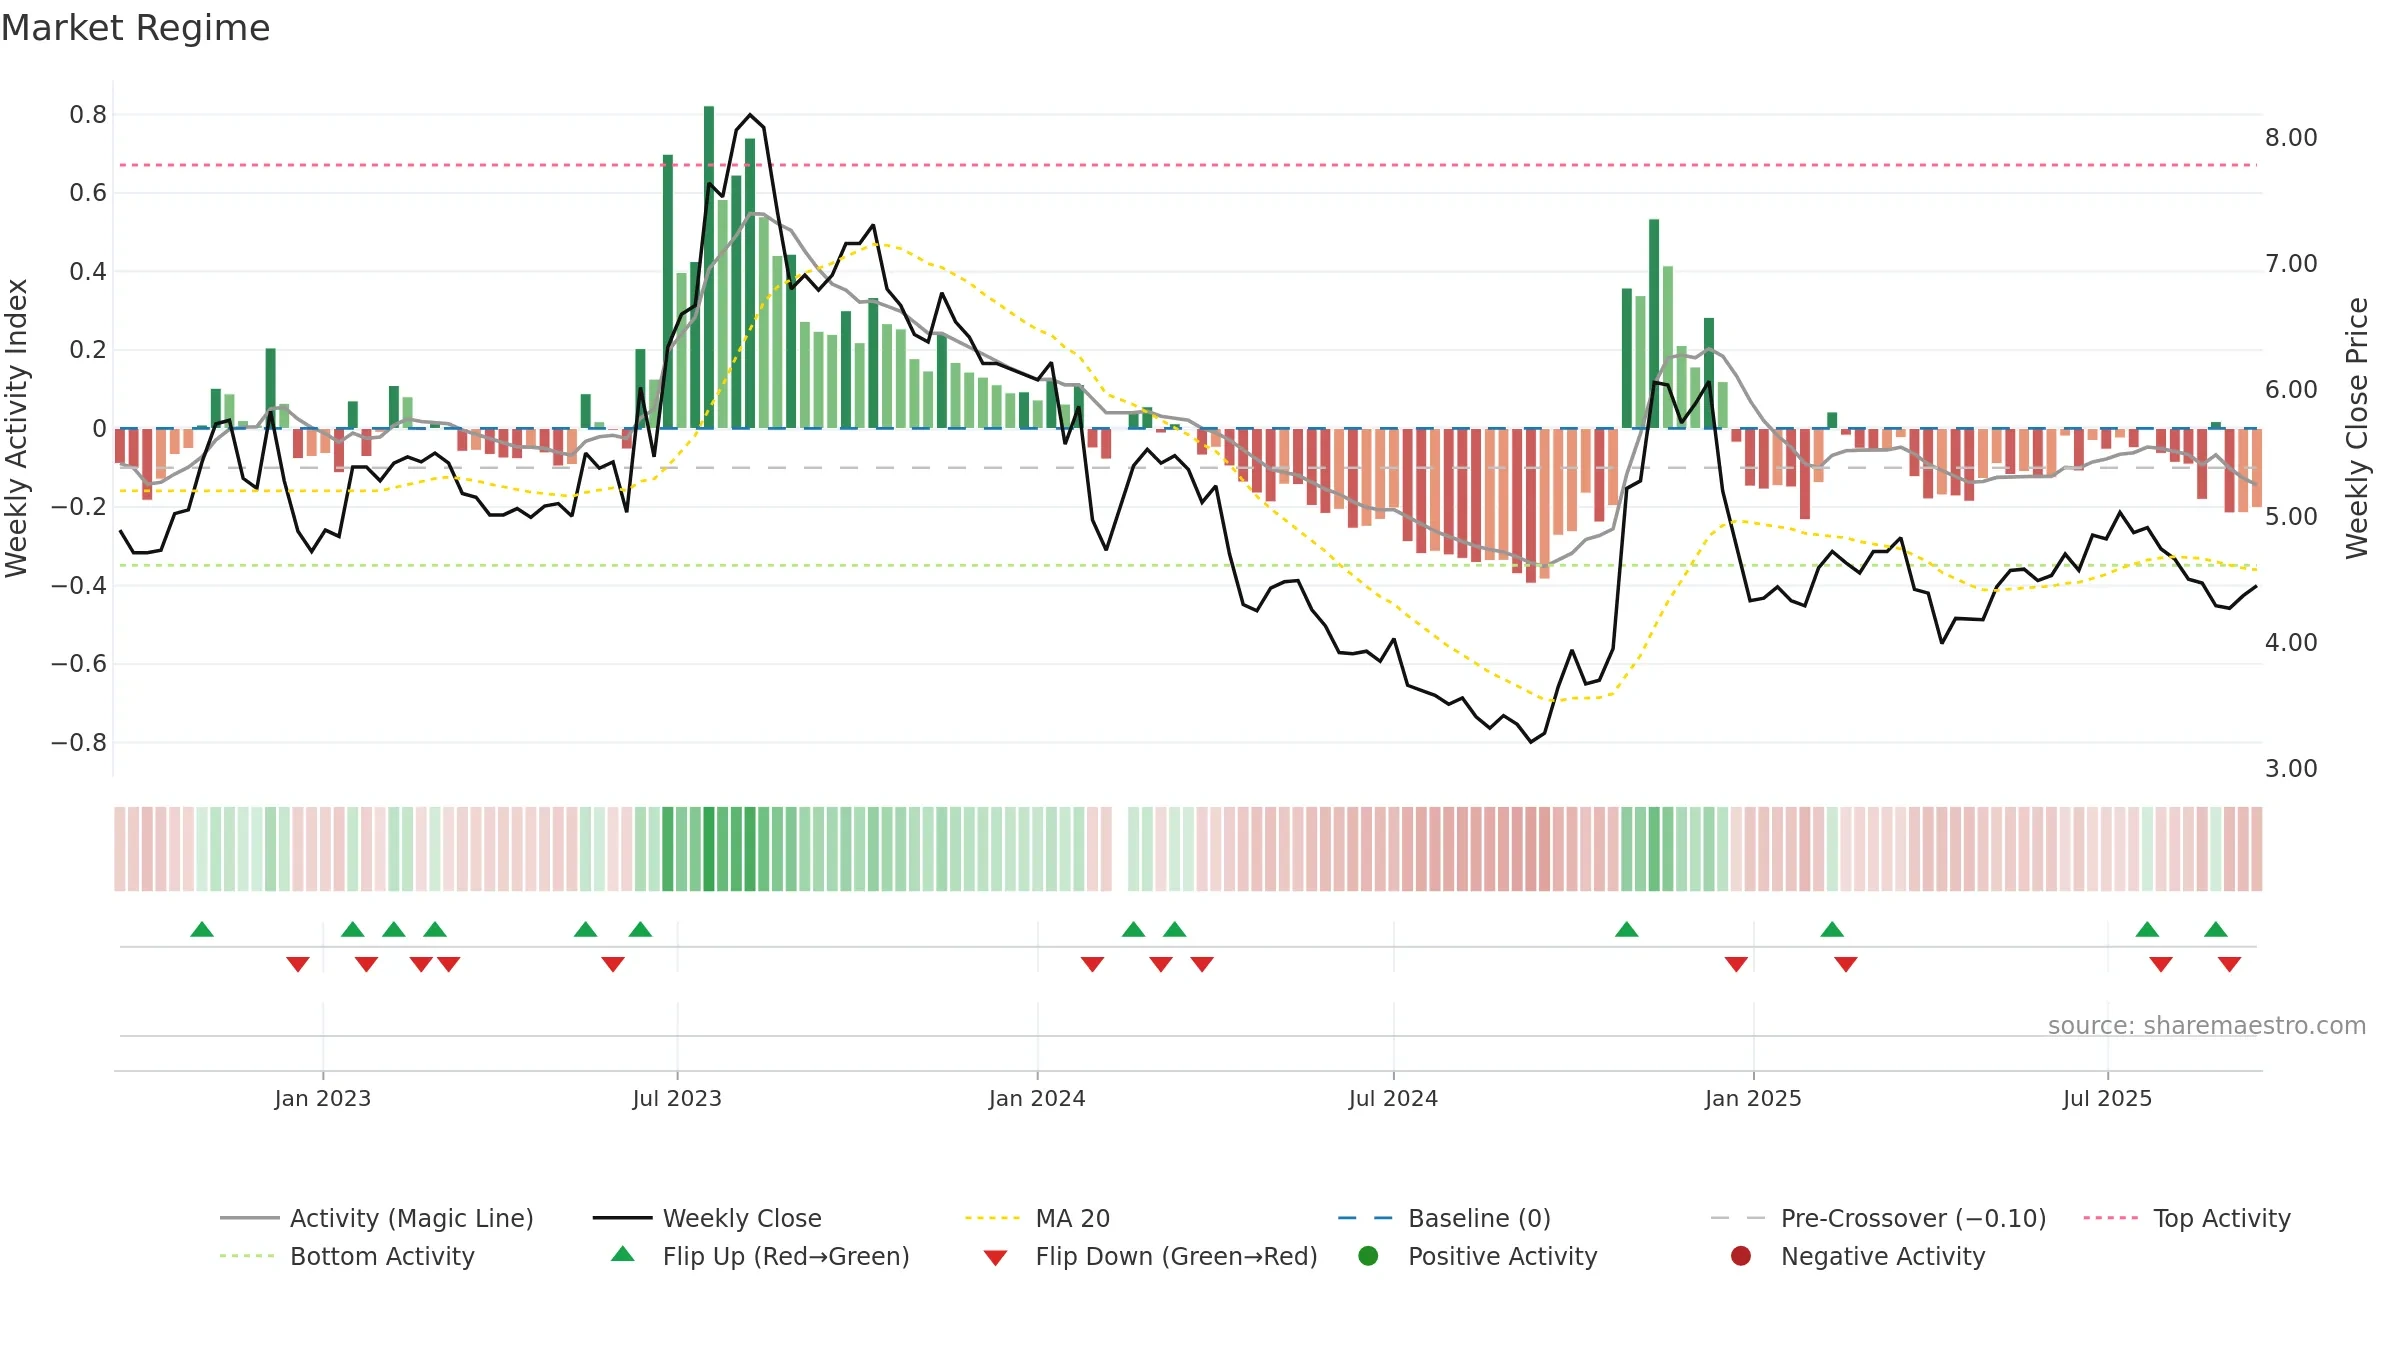
Task: Click the 0 tick on the activity axis
Action: [99, 429]
